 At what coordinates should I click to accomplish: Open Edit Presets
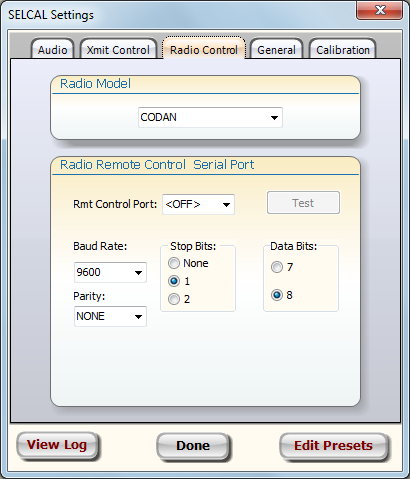pyautogui.click(x=333, y=446)
